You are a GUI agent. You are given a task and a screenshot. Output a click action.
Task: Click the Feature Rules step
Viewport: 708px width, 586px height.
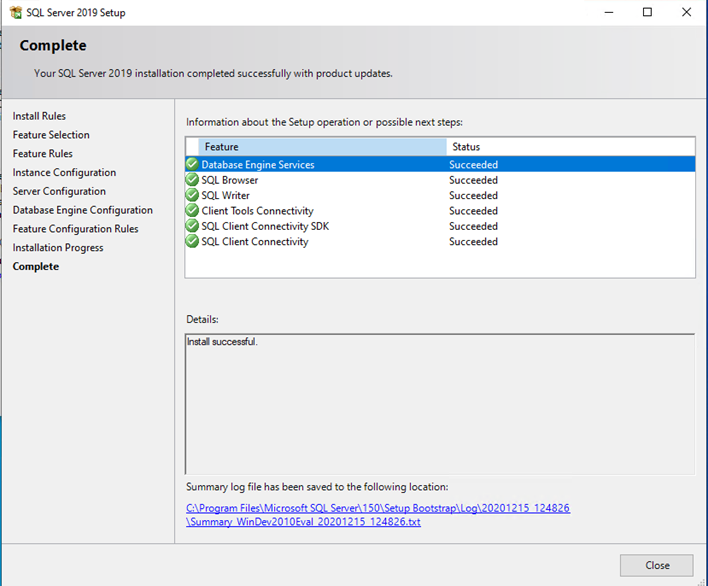(42, 153)
